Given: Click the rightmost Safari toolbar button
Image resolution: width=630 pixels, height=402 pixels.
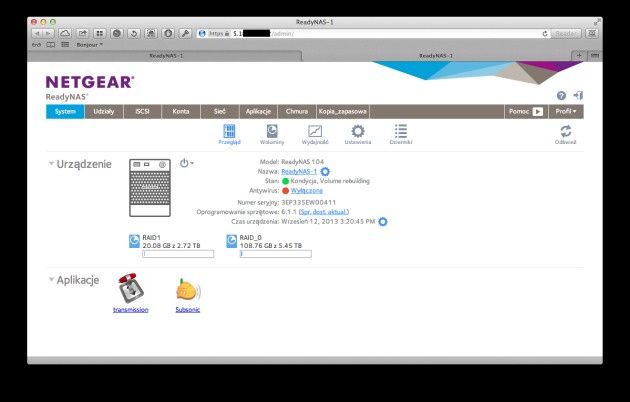Looking at the screenshot, I should [x=592, y=34].
